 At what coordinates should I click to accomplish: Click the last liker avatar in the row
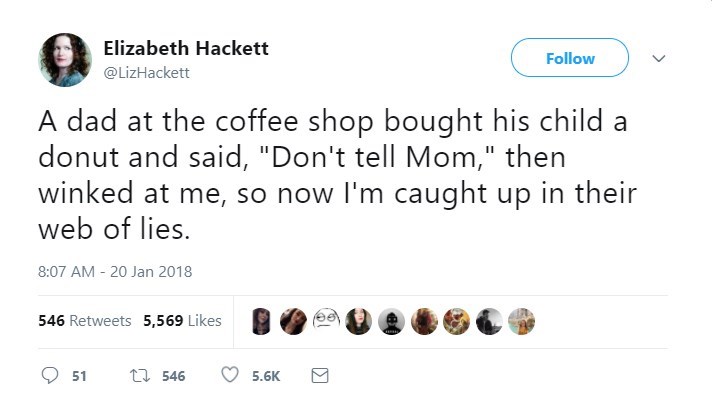[521, 321]
